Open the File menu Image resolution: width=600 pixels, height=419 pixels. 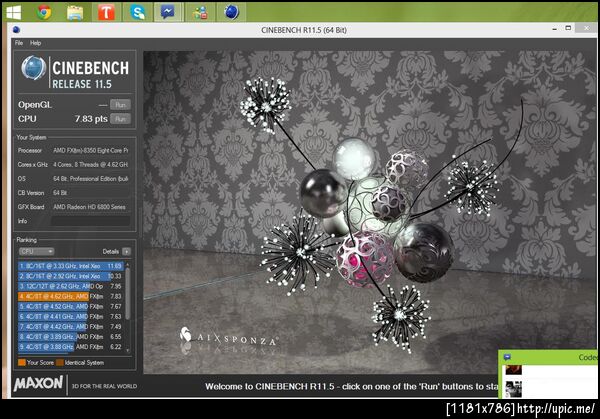[19, 43]
